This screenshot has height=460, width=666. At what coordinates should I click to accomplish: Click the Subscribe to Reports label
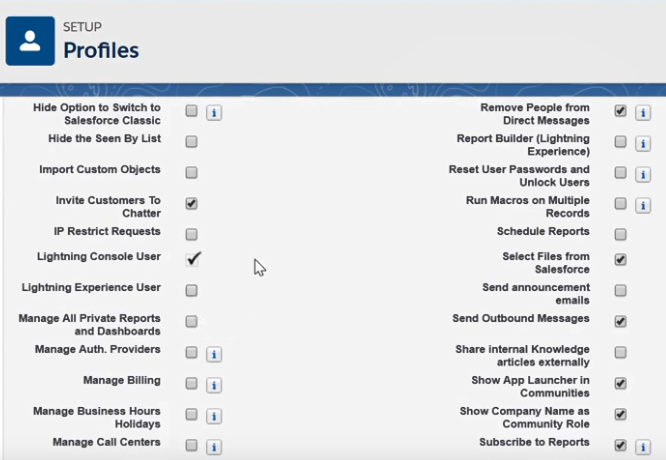click(535, 442)
